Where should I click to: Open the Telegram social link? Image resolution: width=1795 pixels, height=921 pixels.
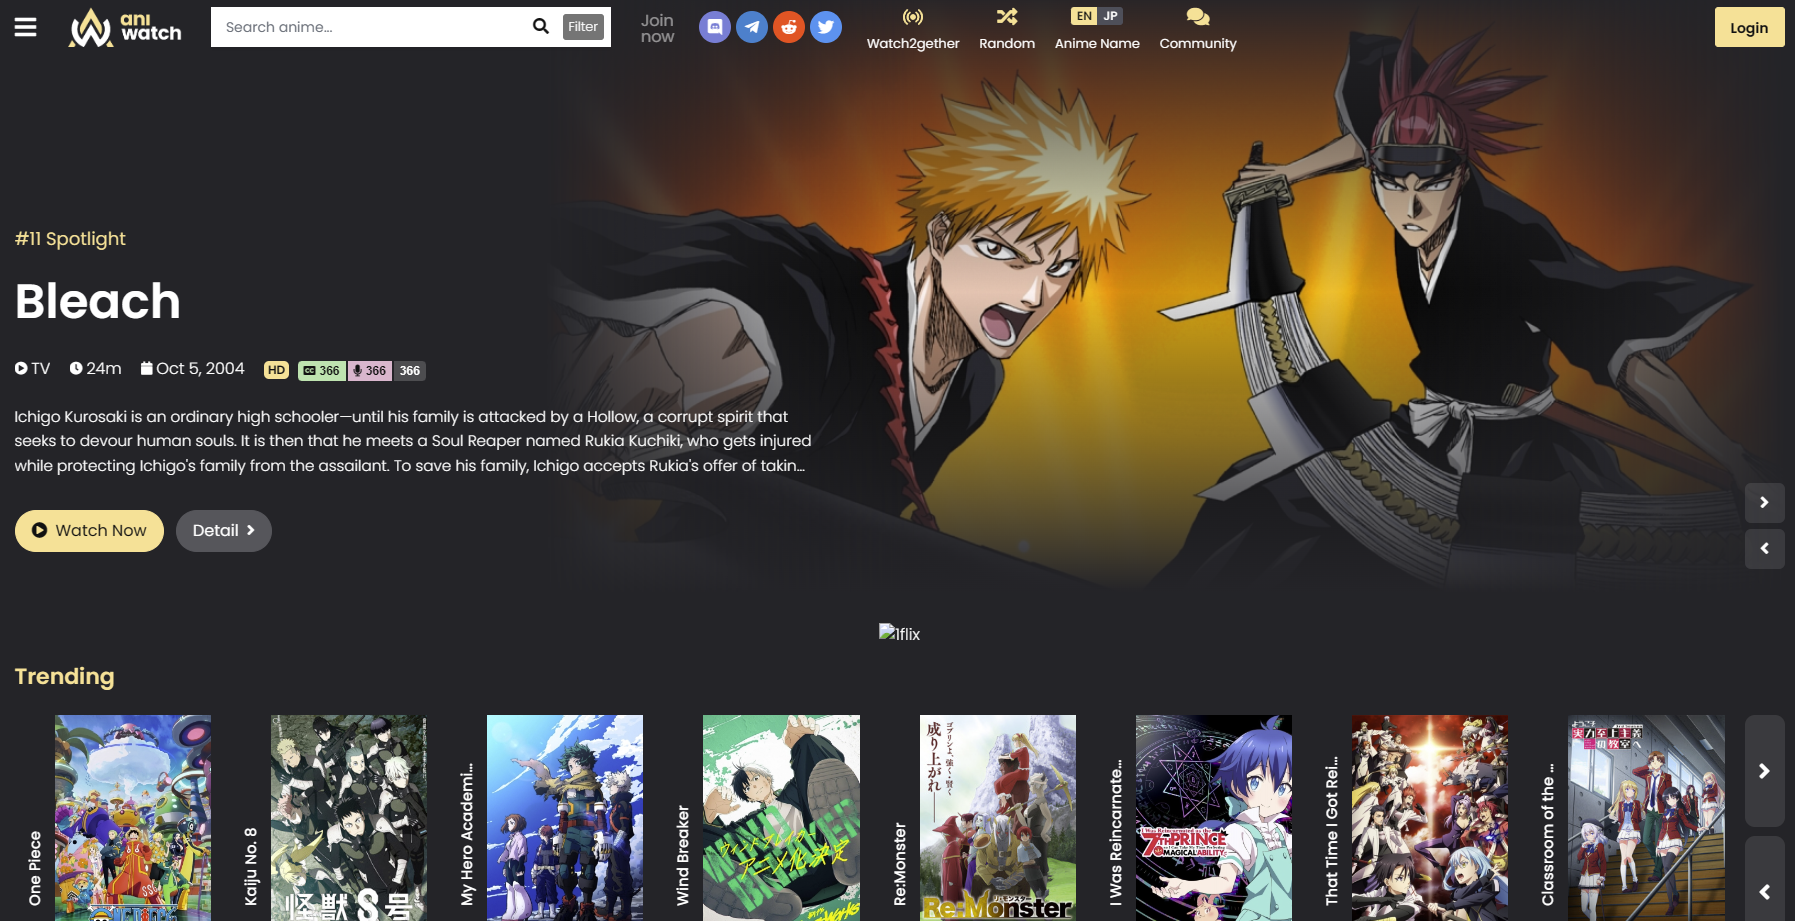coord(752,27)
